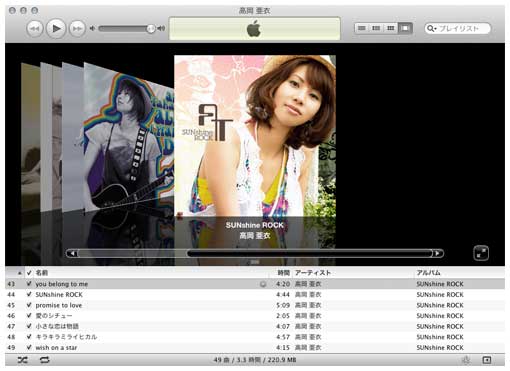Click the artist name in row 44
The image size is (510, 371).
308,295
